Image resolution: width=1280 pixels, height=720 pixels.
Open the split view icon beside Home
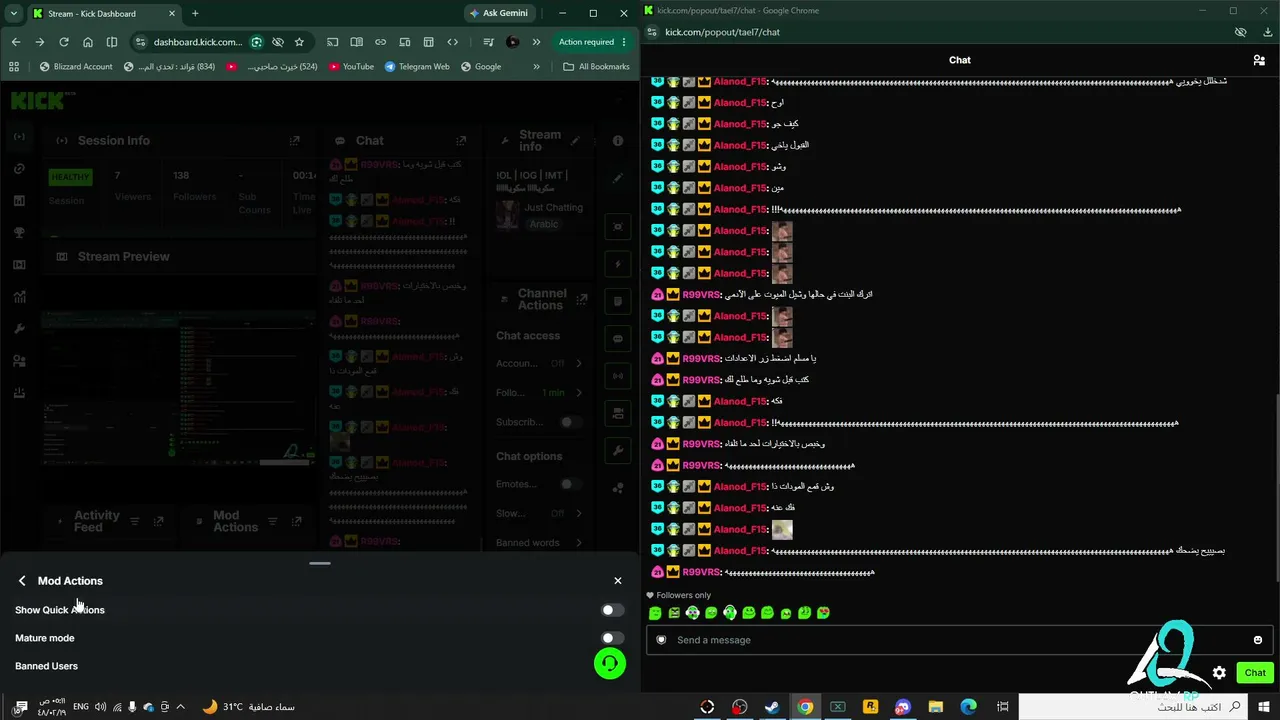tap(112, 42)
